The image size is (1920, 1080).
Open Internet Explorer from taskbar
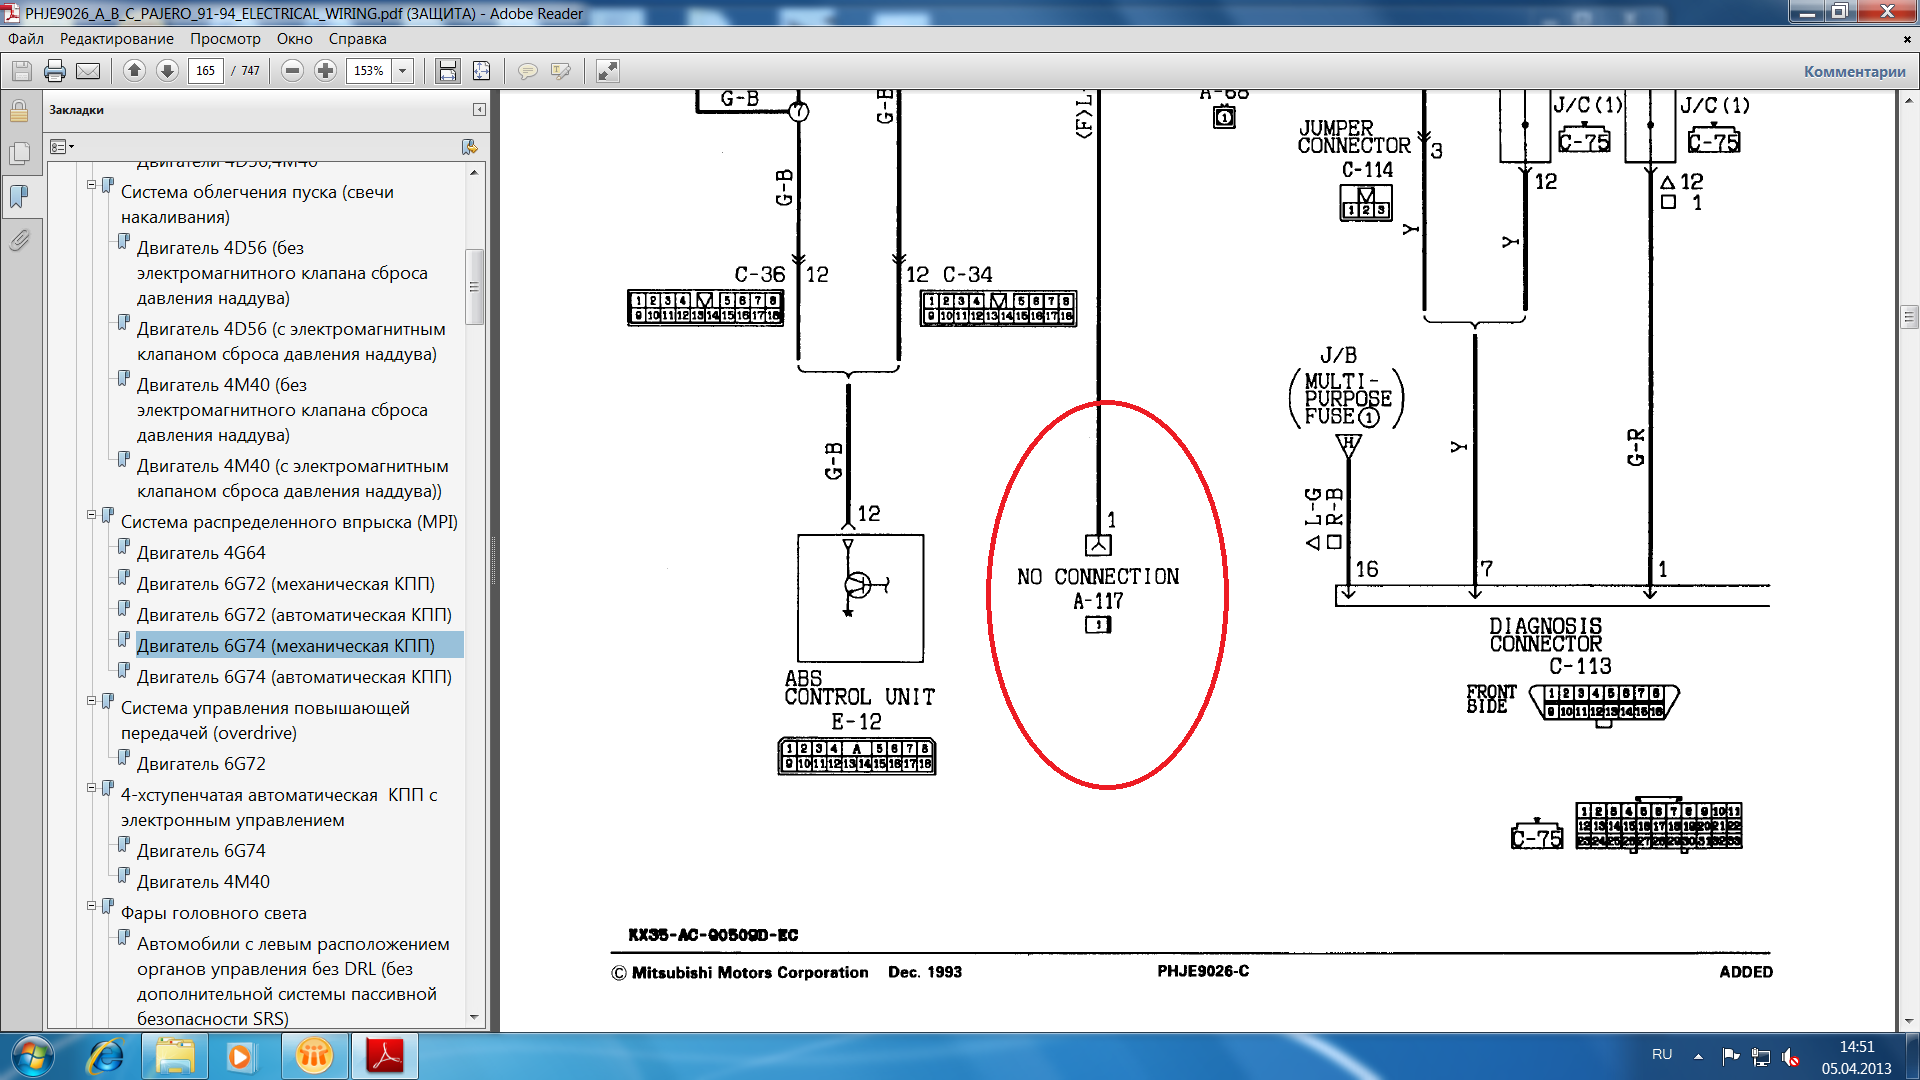coord(105,1056)
